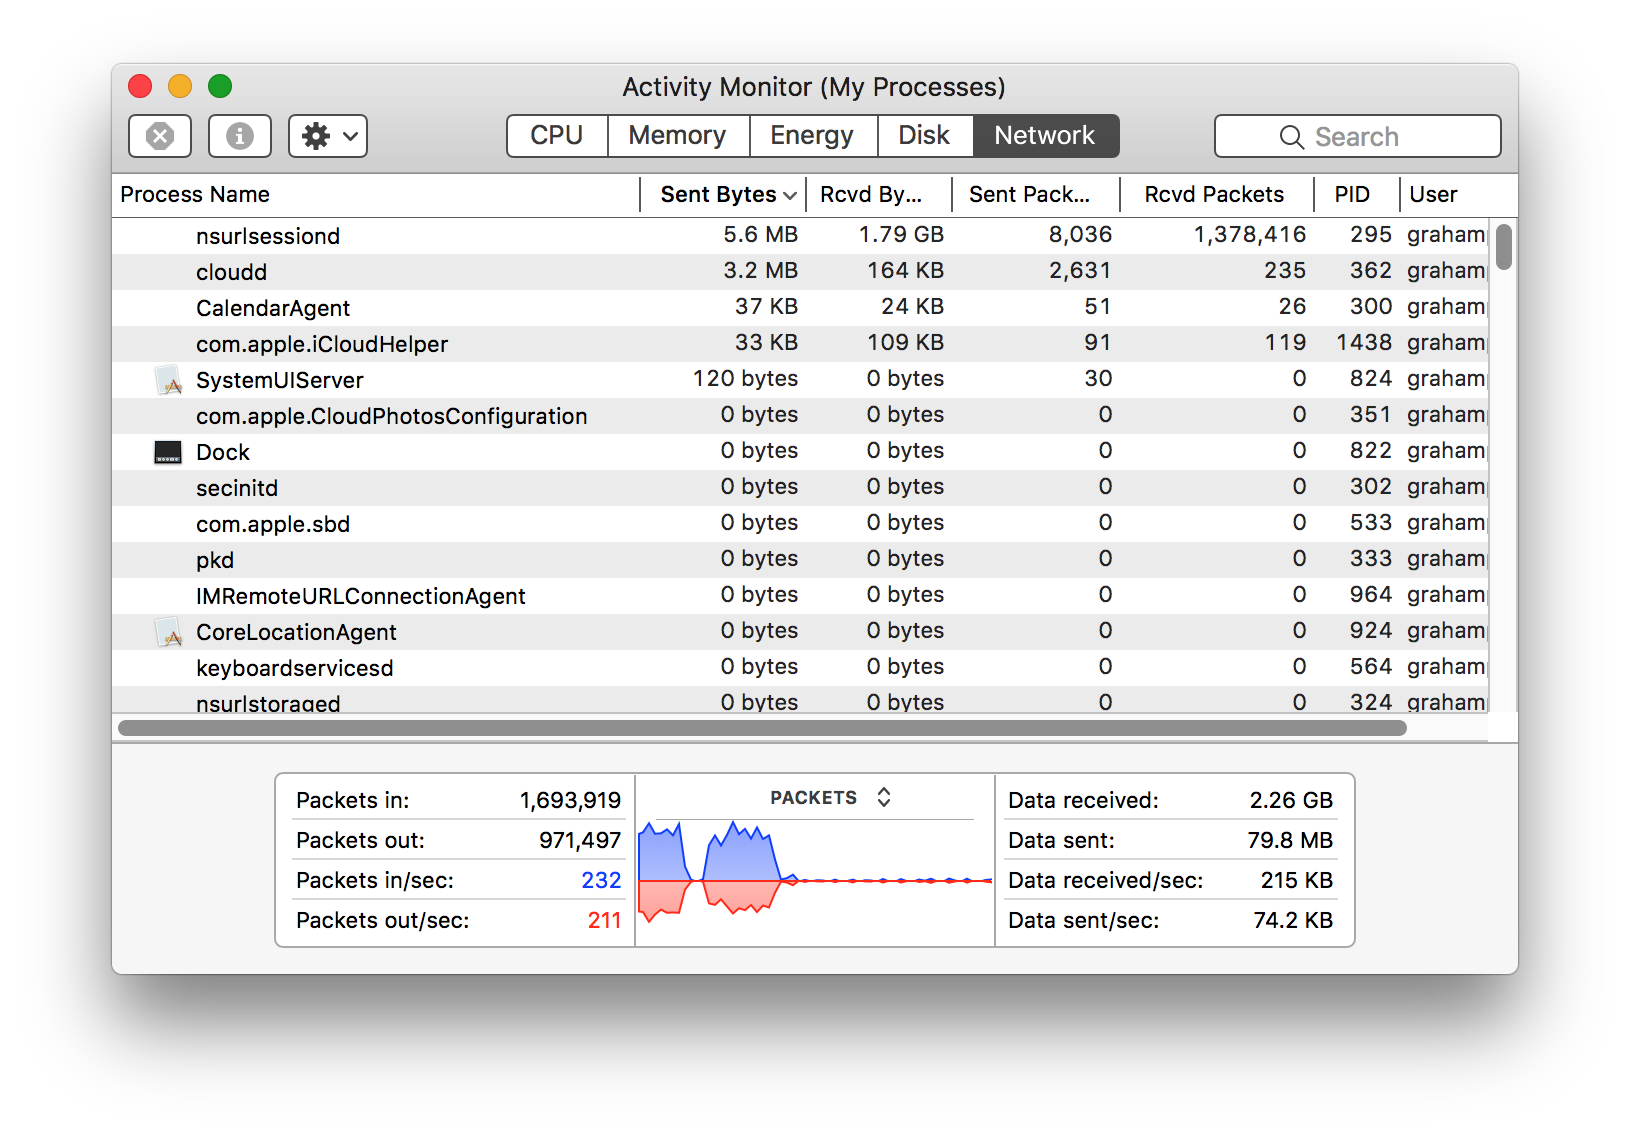Click the horizontal scrollbar thumb
1630x1134 pixels.
[762, 728]
